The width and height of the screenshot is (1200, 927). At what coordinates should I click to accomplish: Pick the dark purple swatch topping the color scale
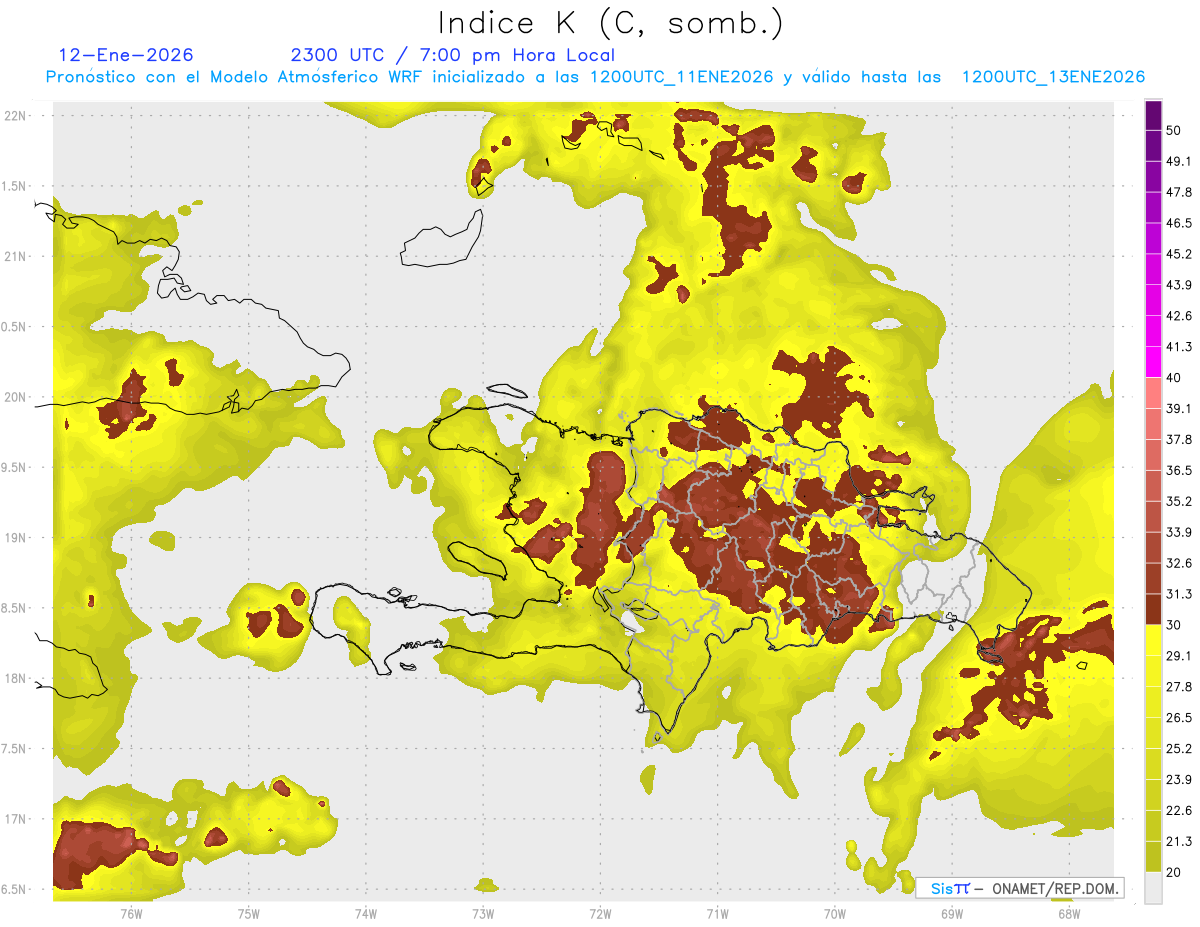(x=1153, y=115)
